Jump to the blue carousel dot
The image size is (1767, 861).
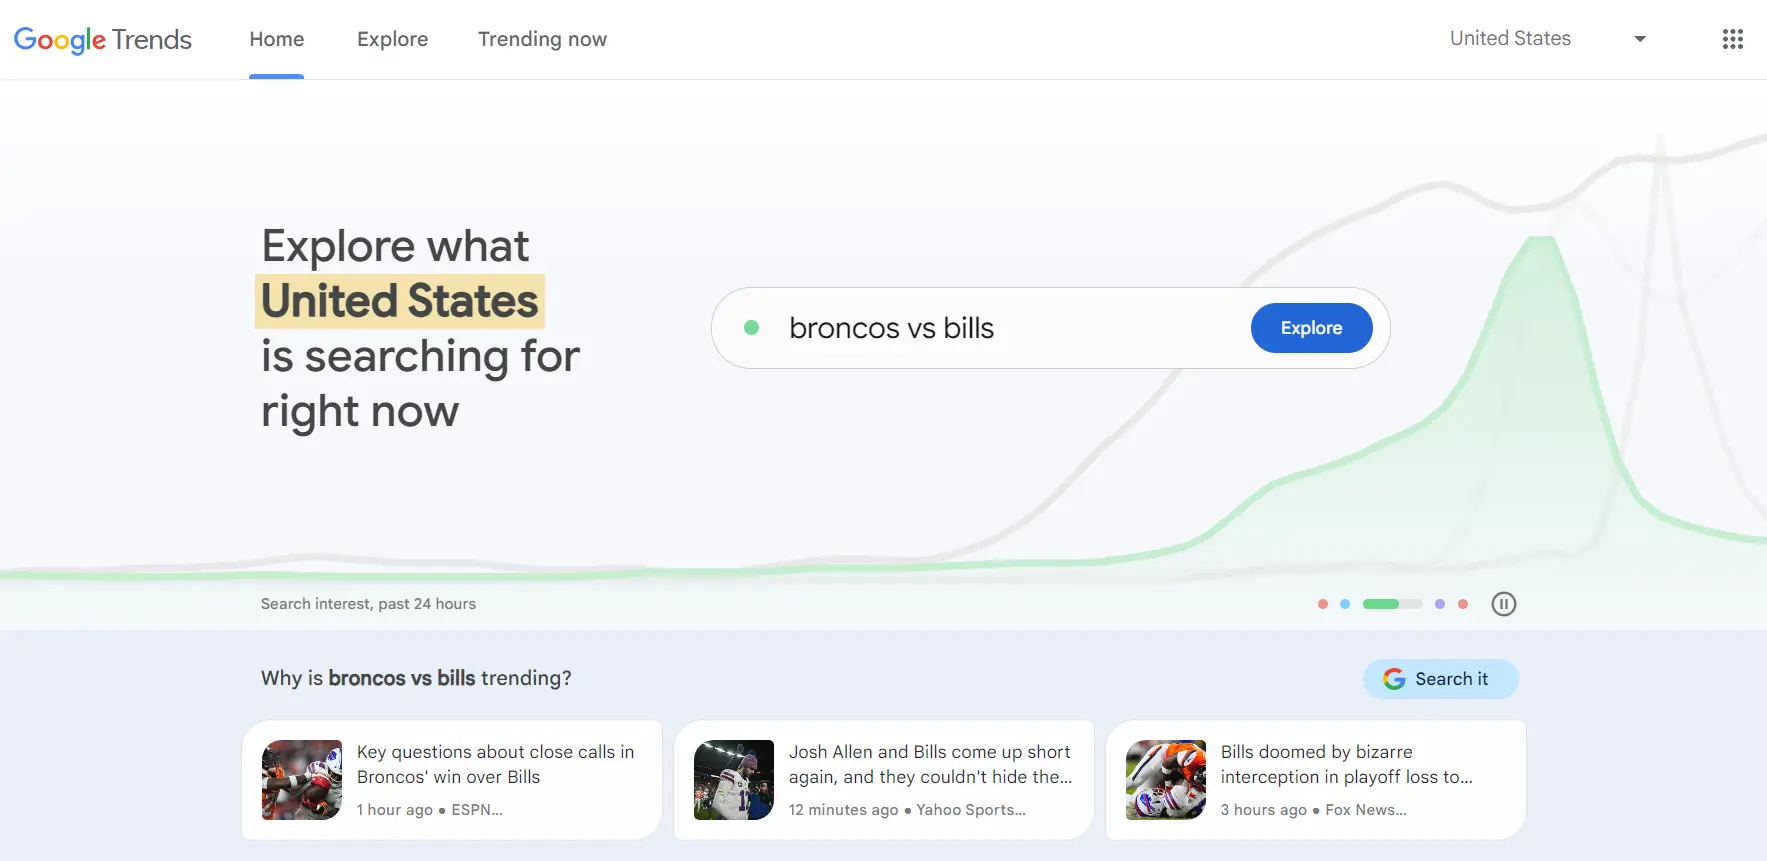point(1345,604)
